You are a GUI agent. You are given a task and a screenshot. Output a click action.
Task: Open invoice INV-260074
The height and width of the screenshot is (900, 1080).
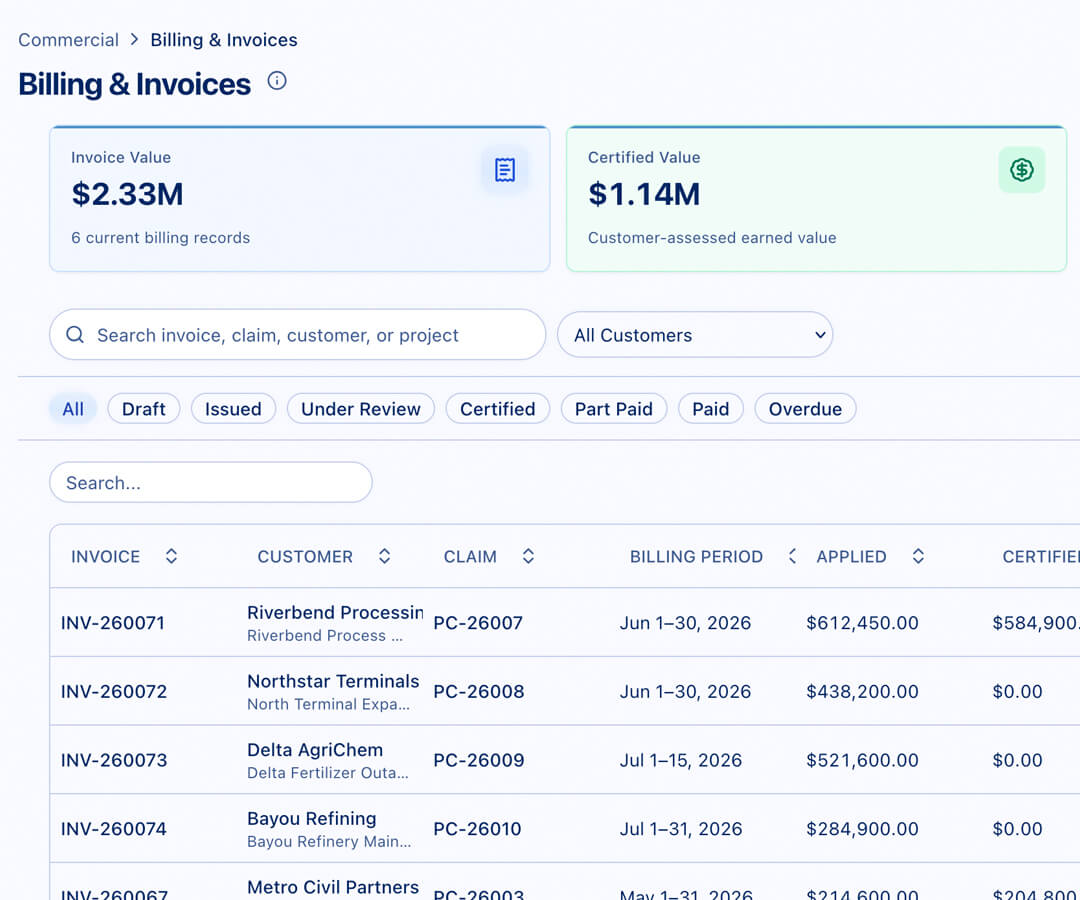(x=114, y=829)
